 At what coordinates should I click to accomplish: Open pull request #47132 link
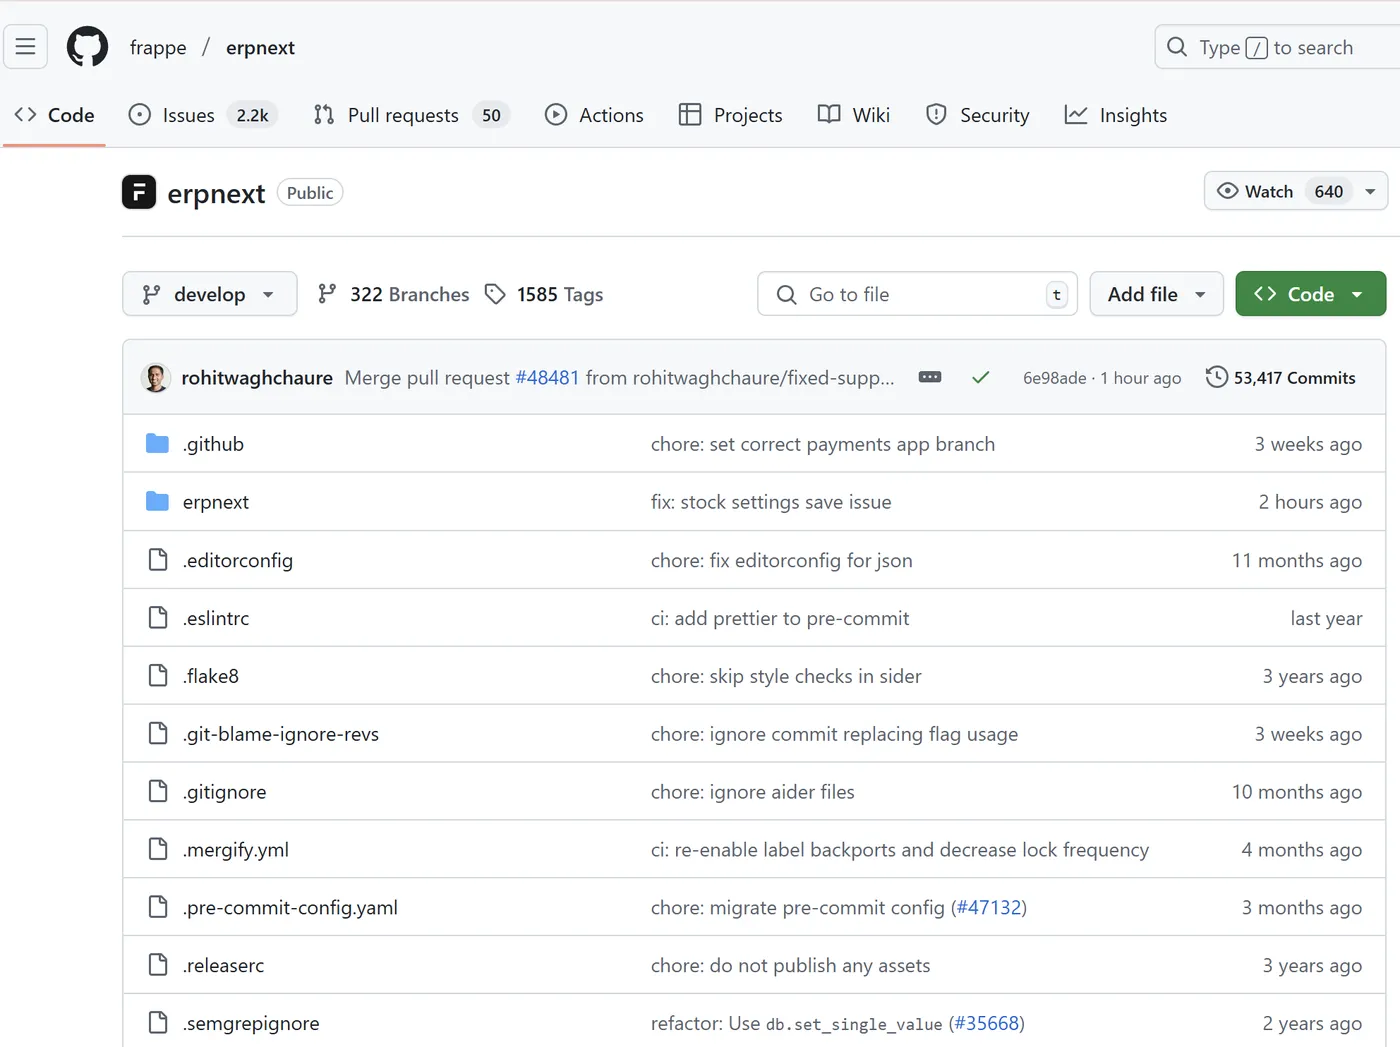[x=989, y=907]
